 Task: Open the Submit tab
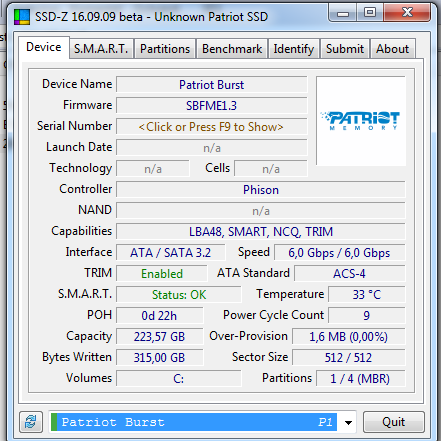click(345, 49)
